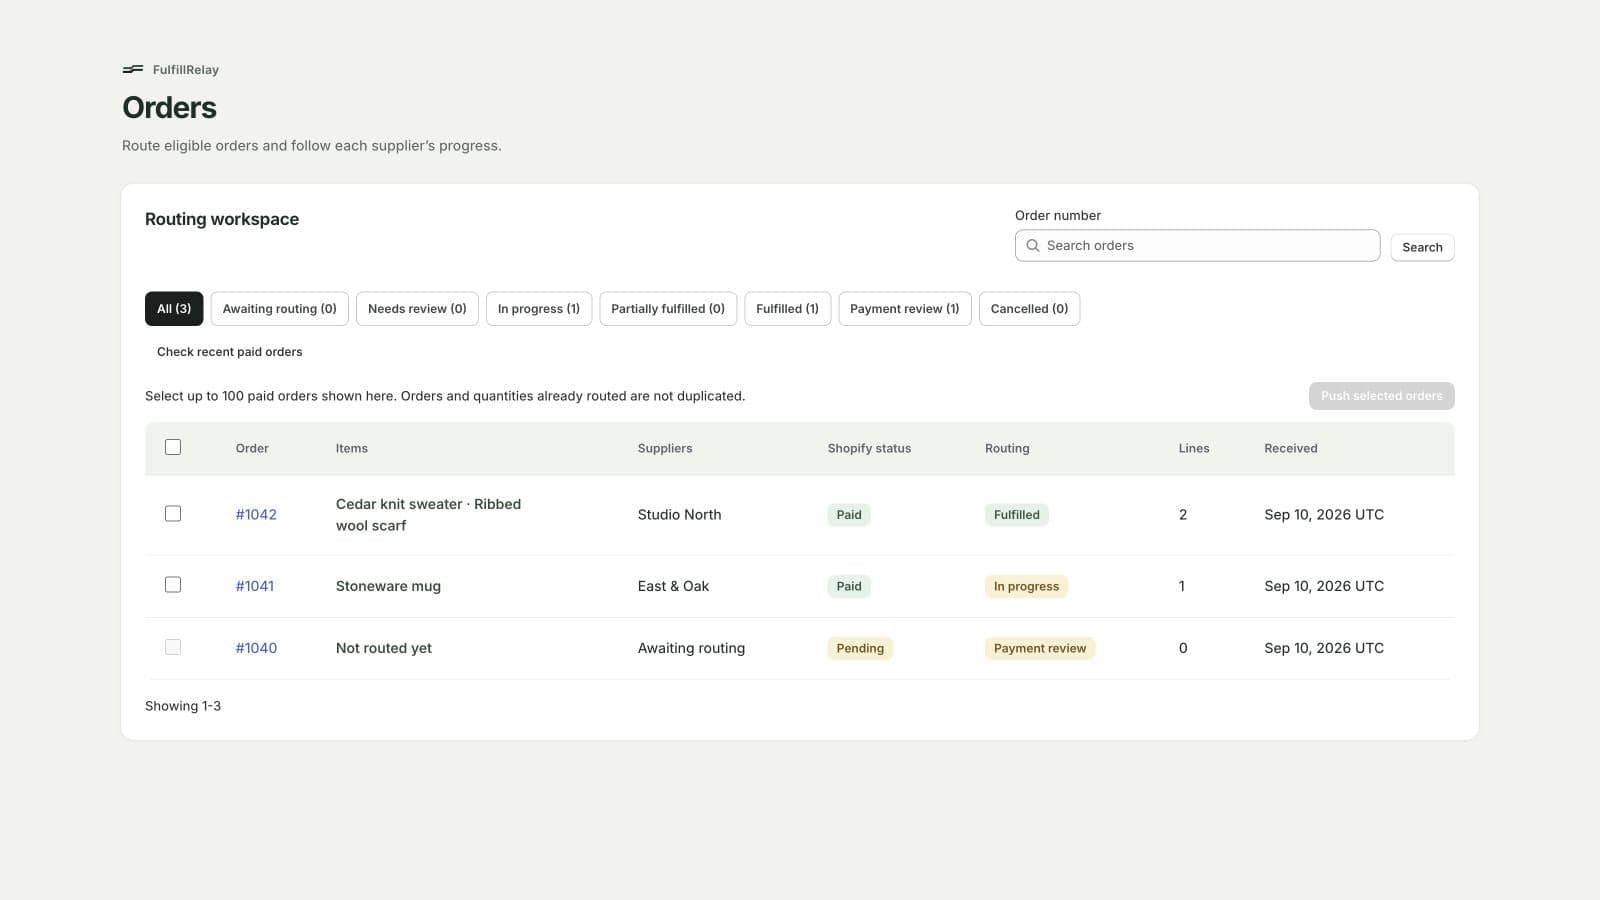Click Cedar knit sweater · Ribbed wool scarf
1600x900 pixels.
pyautogui.click(x=428, y=515)
